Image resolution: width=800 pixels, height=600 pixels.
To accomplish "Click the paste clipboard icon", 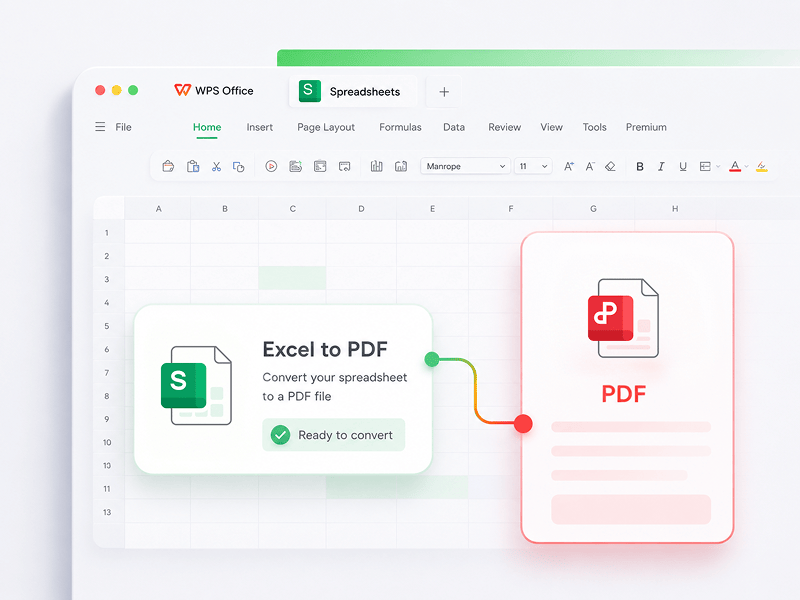I will coord(192,166).
